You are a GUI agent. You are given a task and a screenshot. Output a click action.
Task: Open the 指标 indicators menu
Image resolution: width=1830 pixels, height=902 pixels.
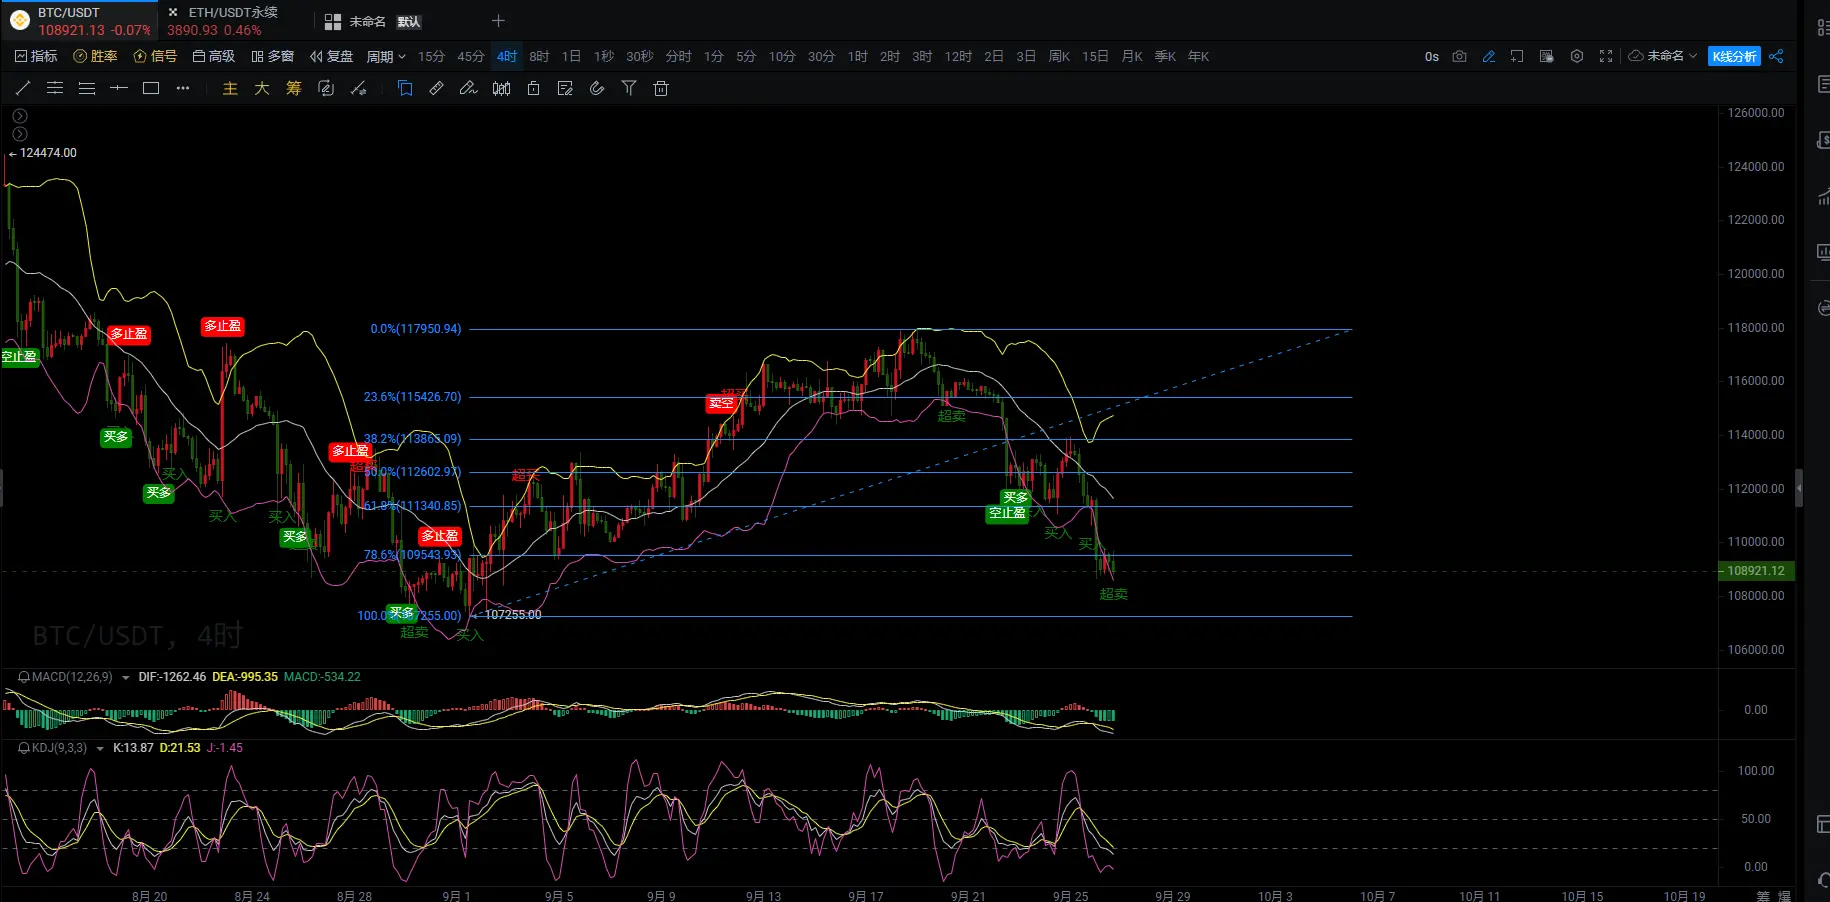36,57
